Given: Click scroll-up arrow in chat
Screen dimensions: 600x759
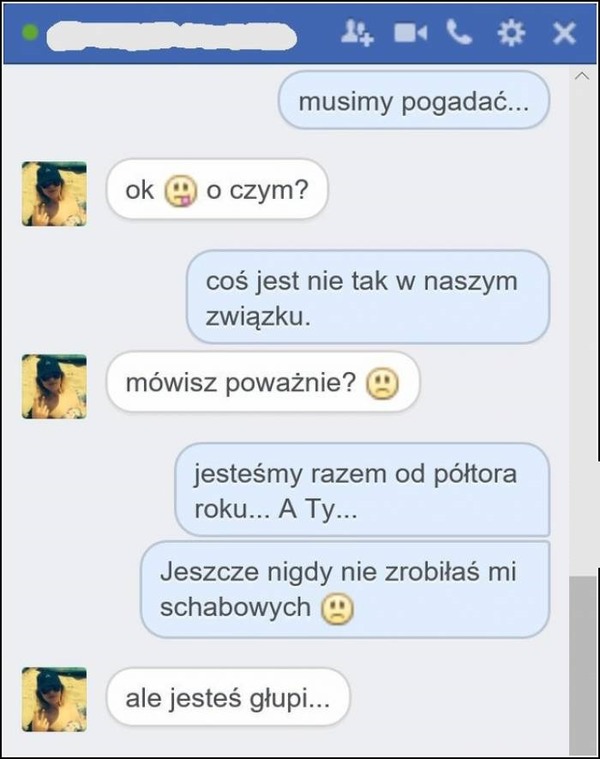Looking at the screenshot, I should 582,76.
